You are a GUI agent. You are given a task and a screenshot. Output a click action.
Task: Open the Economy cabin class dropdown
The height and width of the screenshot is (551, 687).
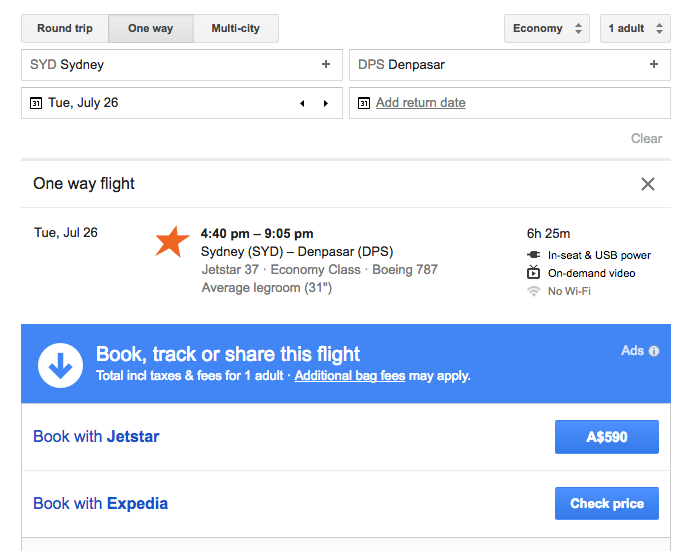pyautogui.click(x=547, y=28)
